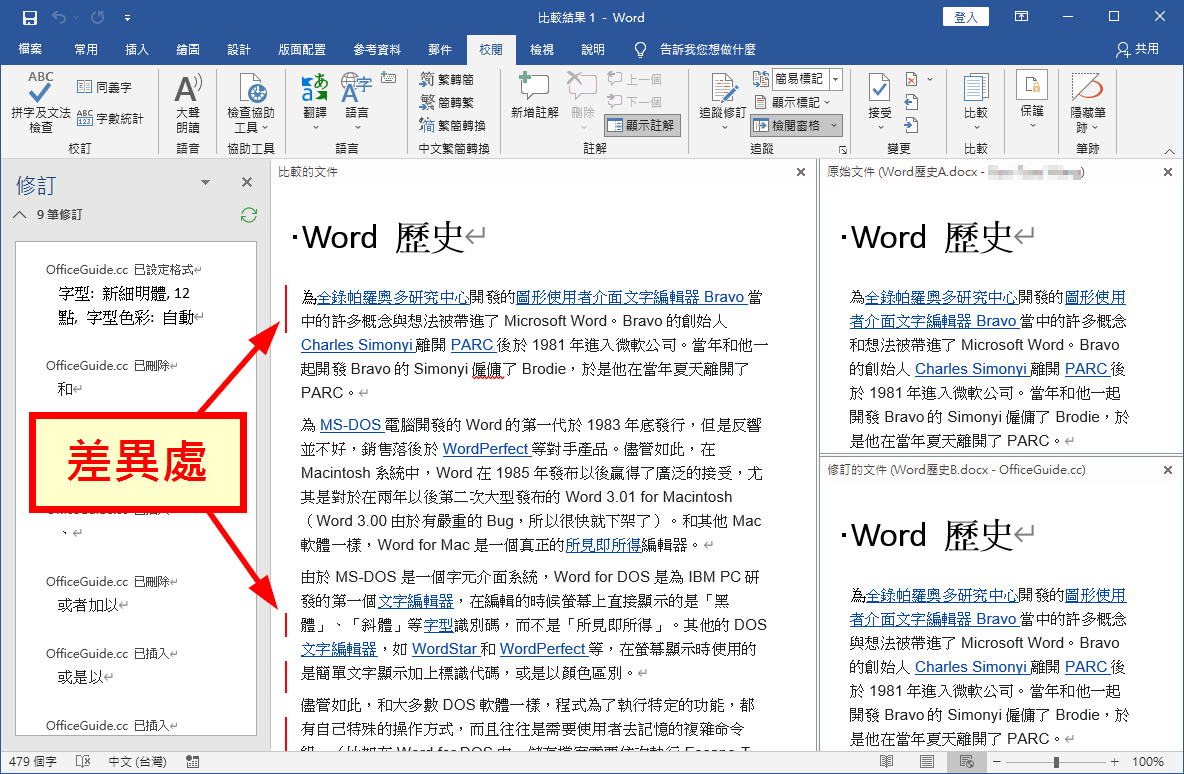Switch to web layout view icon
The height and width of the screenshot is (774, 1184).
966,762
